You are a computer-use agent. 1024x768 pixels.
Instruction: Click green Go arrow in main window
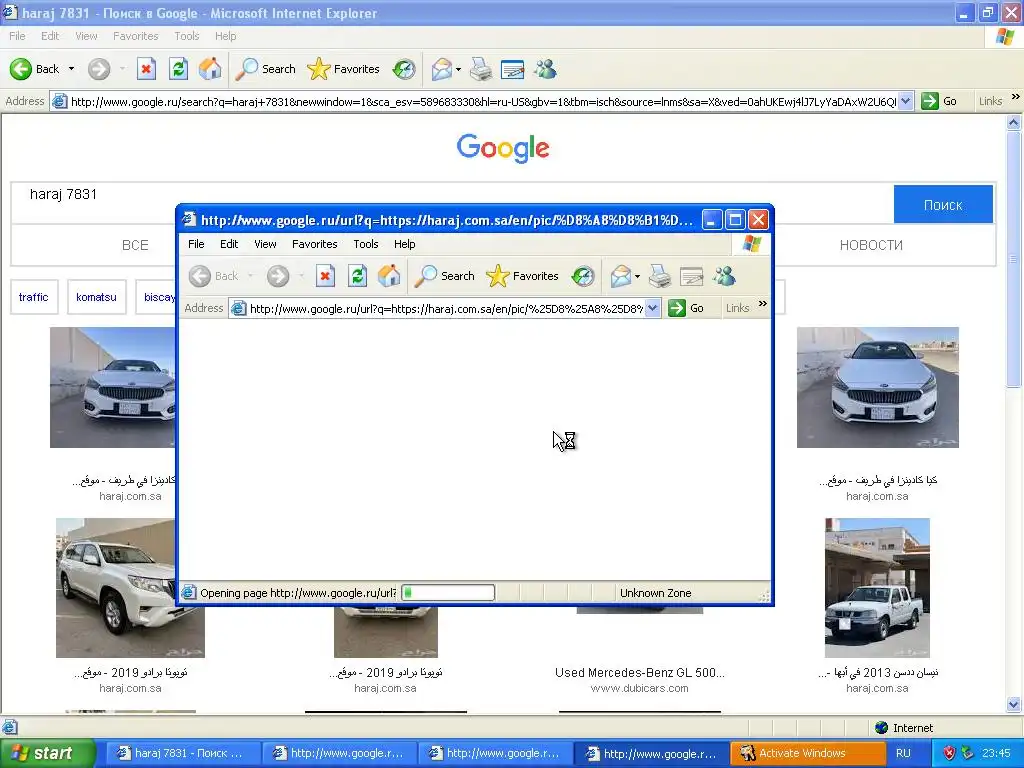click(929, 101)
